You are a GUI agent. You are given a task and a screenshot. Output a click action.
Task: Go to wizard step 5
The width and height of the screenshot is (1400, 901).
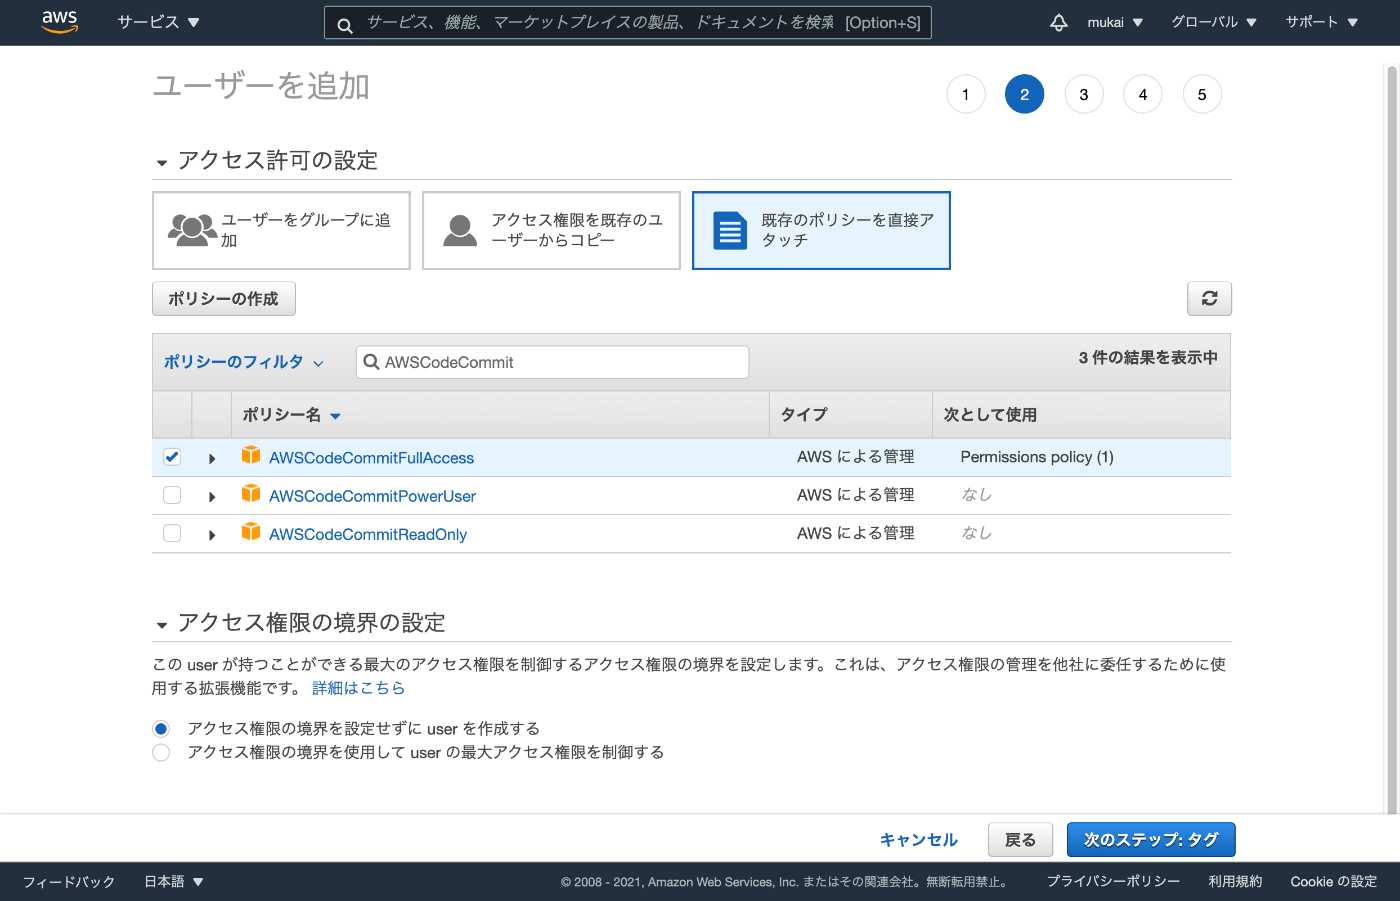(x=1202, y=94)
